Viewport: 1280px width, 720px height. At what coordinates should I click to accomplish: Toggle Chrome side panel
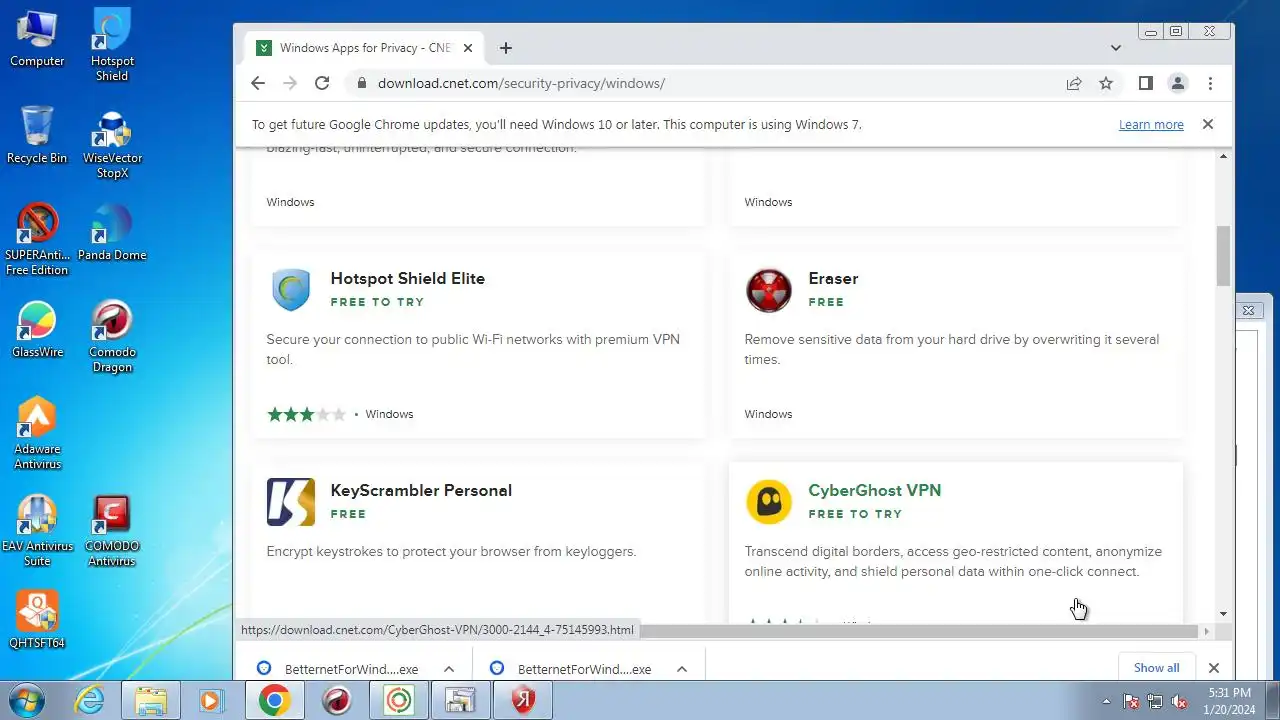point(1146,83)
